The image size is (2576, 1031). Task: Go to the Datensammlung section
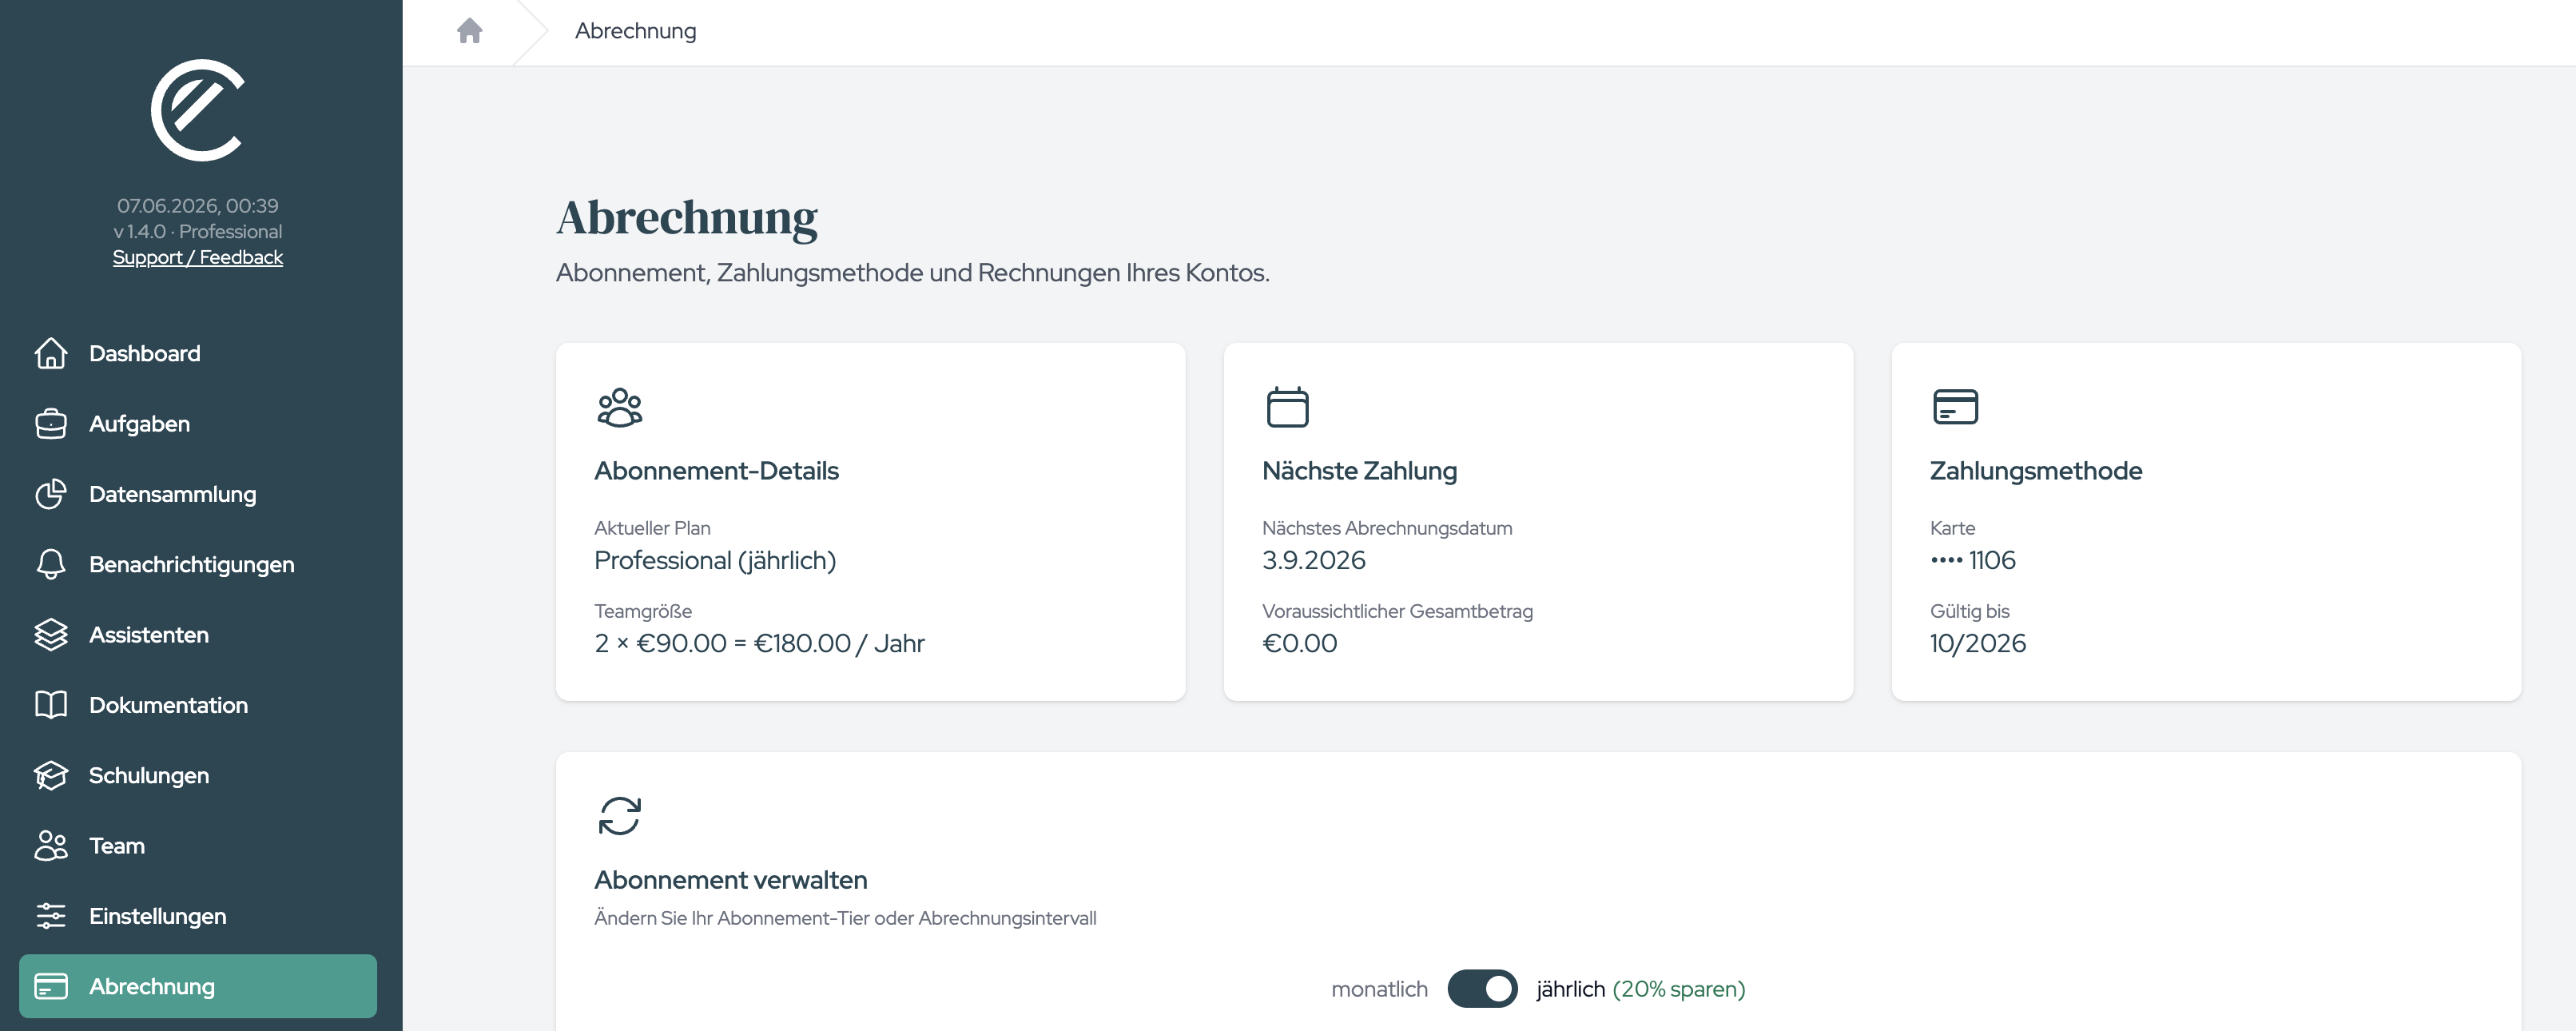[198, 494]
